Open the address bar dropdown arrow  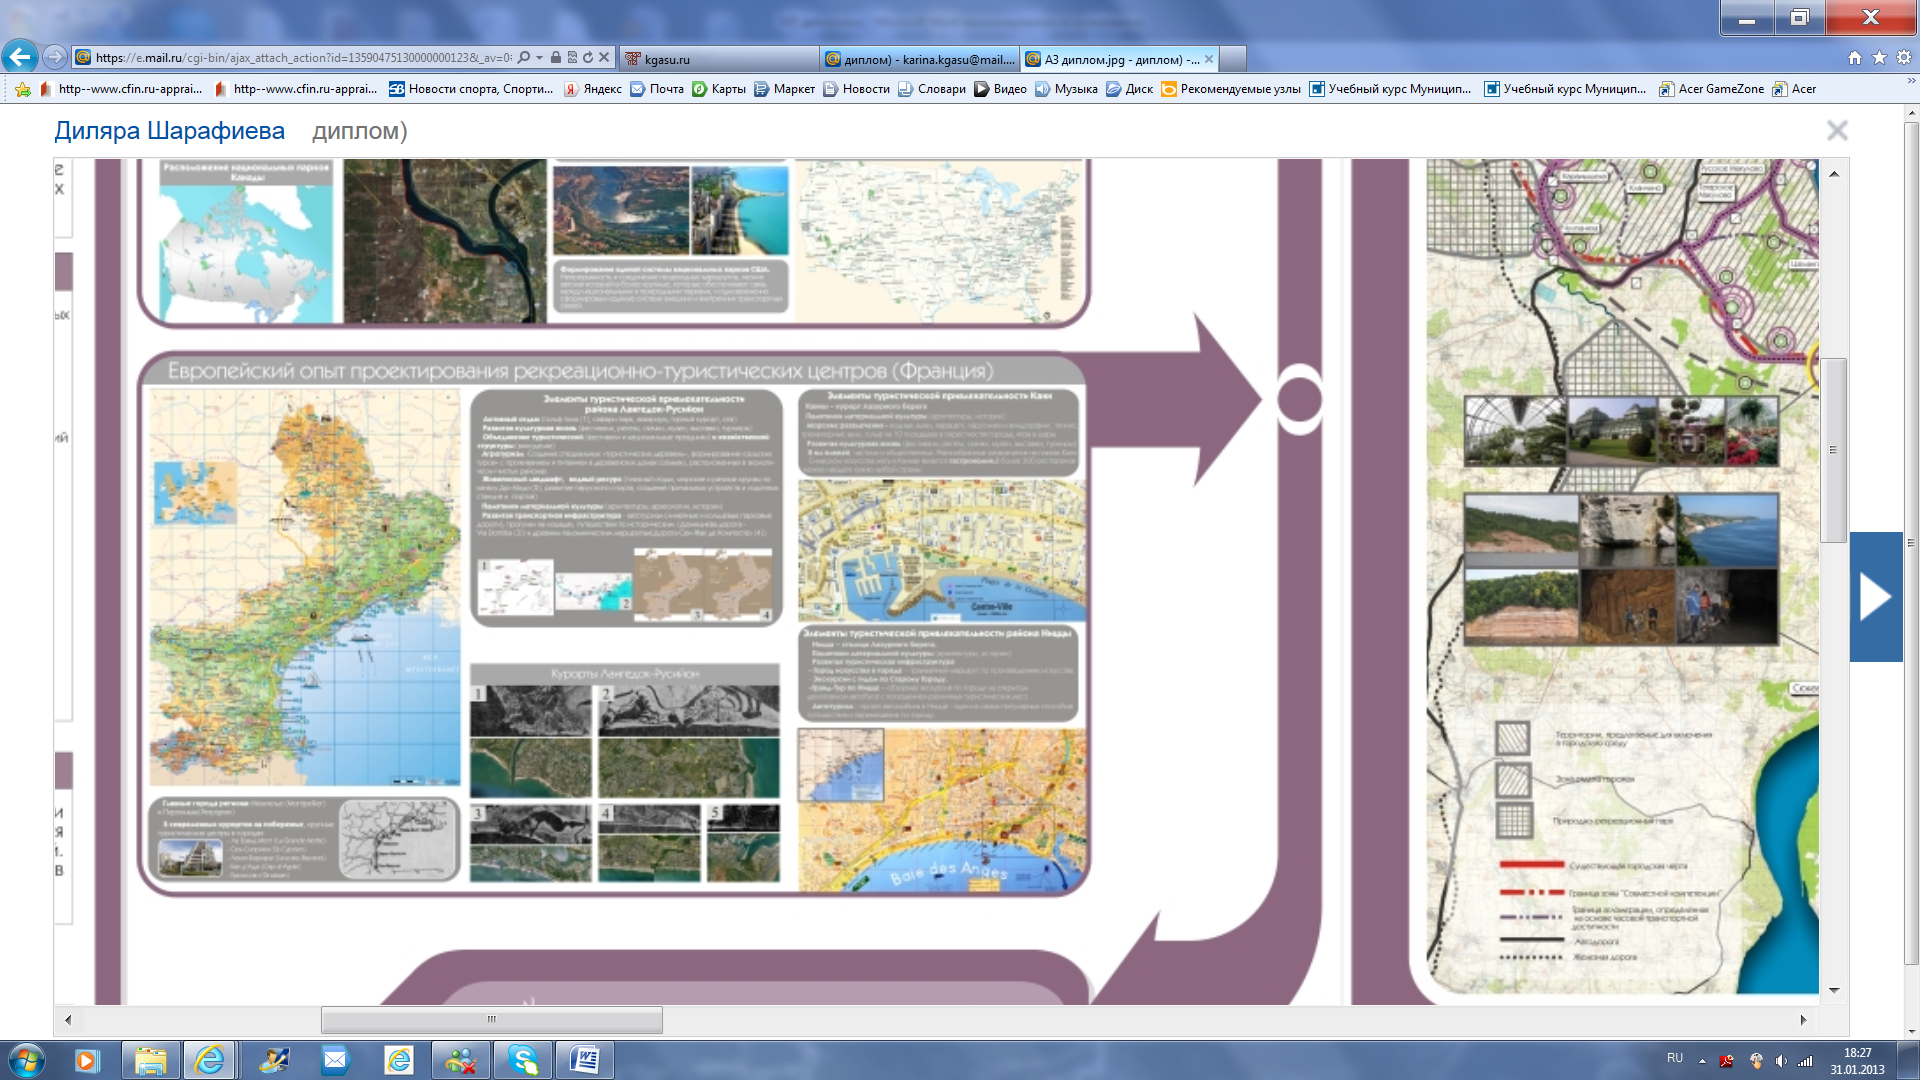(539, 58)
